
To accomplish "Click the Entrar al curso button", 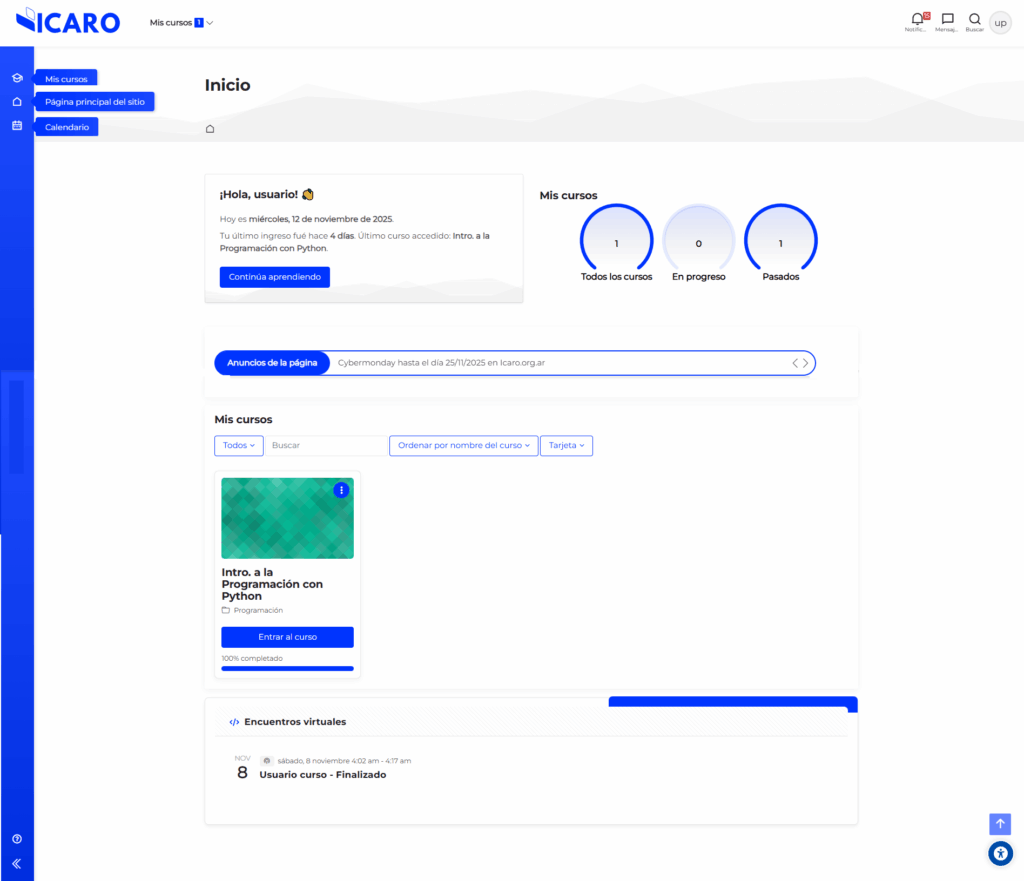I will click(x=287, y=637).
